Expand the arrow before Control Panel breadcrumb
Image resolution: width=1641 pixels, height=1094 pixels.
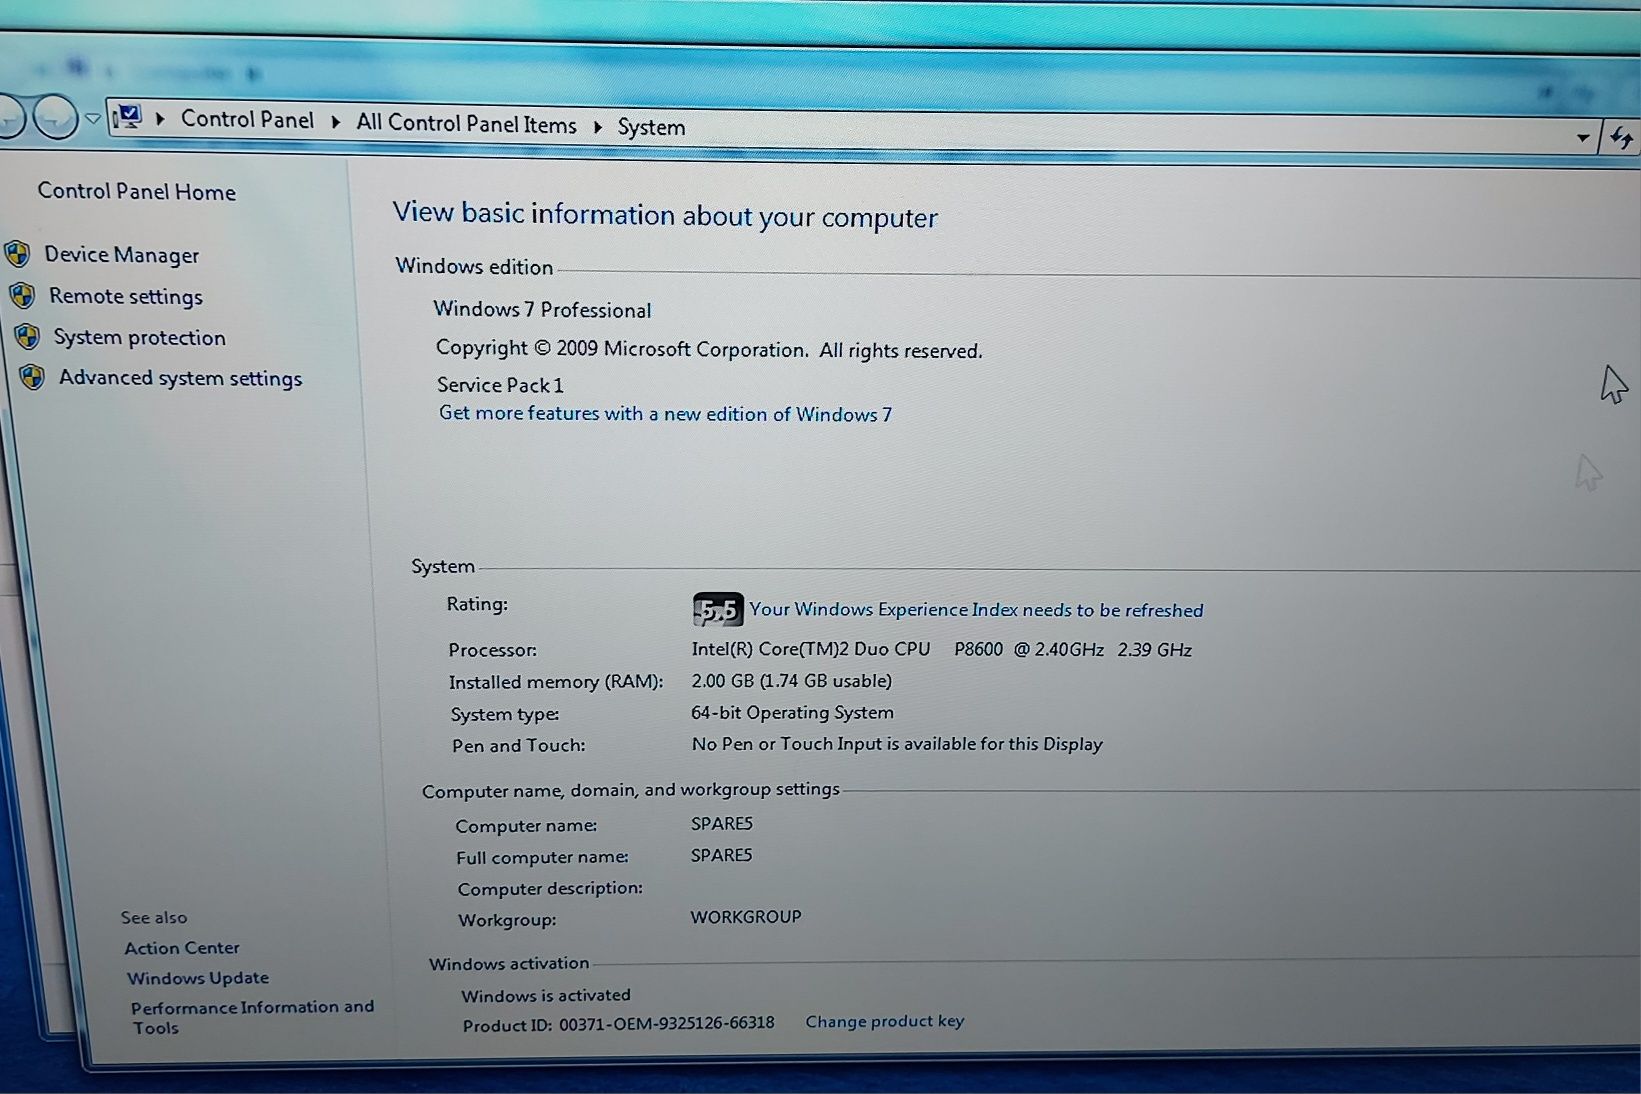pyautogui.click(x=160, y=119)
